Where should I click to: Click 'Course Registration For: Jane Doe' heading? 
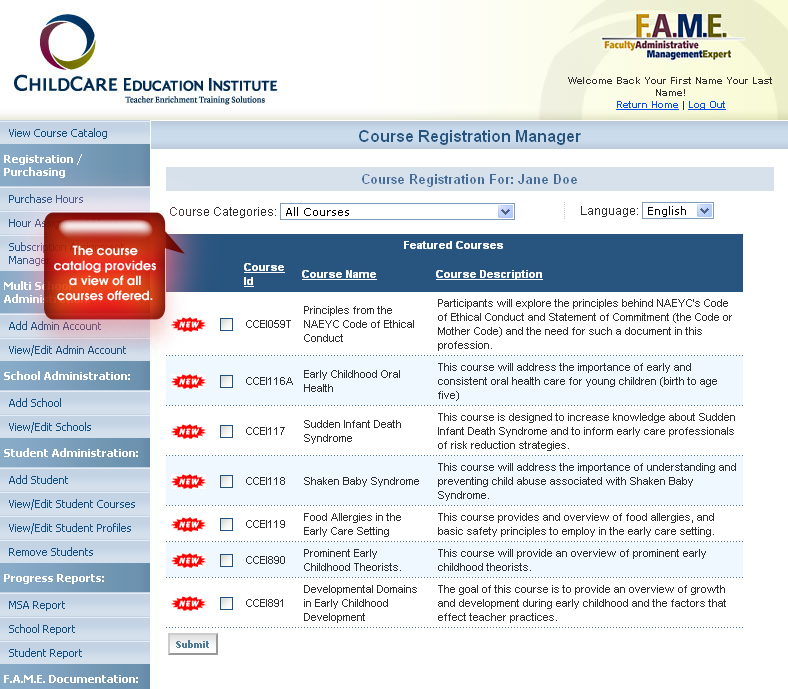coord(469,179)
